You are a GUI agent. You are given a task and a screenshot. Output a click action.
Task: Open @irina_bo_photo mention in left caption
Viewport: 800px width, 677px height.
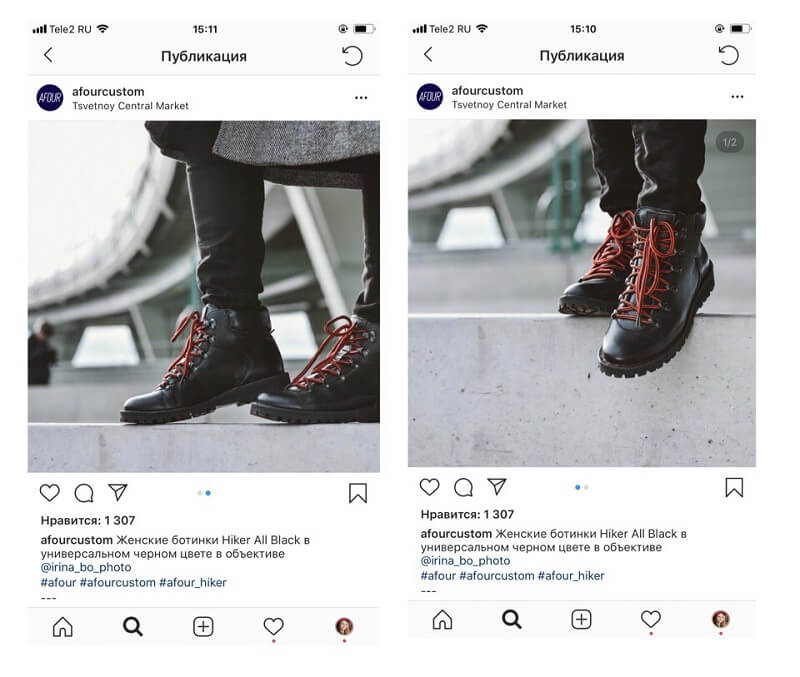(x=86, y=567)
